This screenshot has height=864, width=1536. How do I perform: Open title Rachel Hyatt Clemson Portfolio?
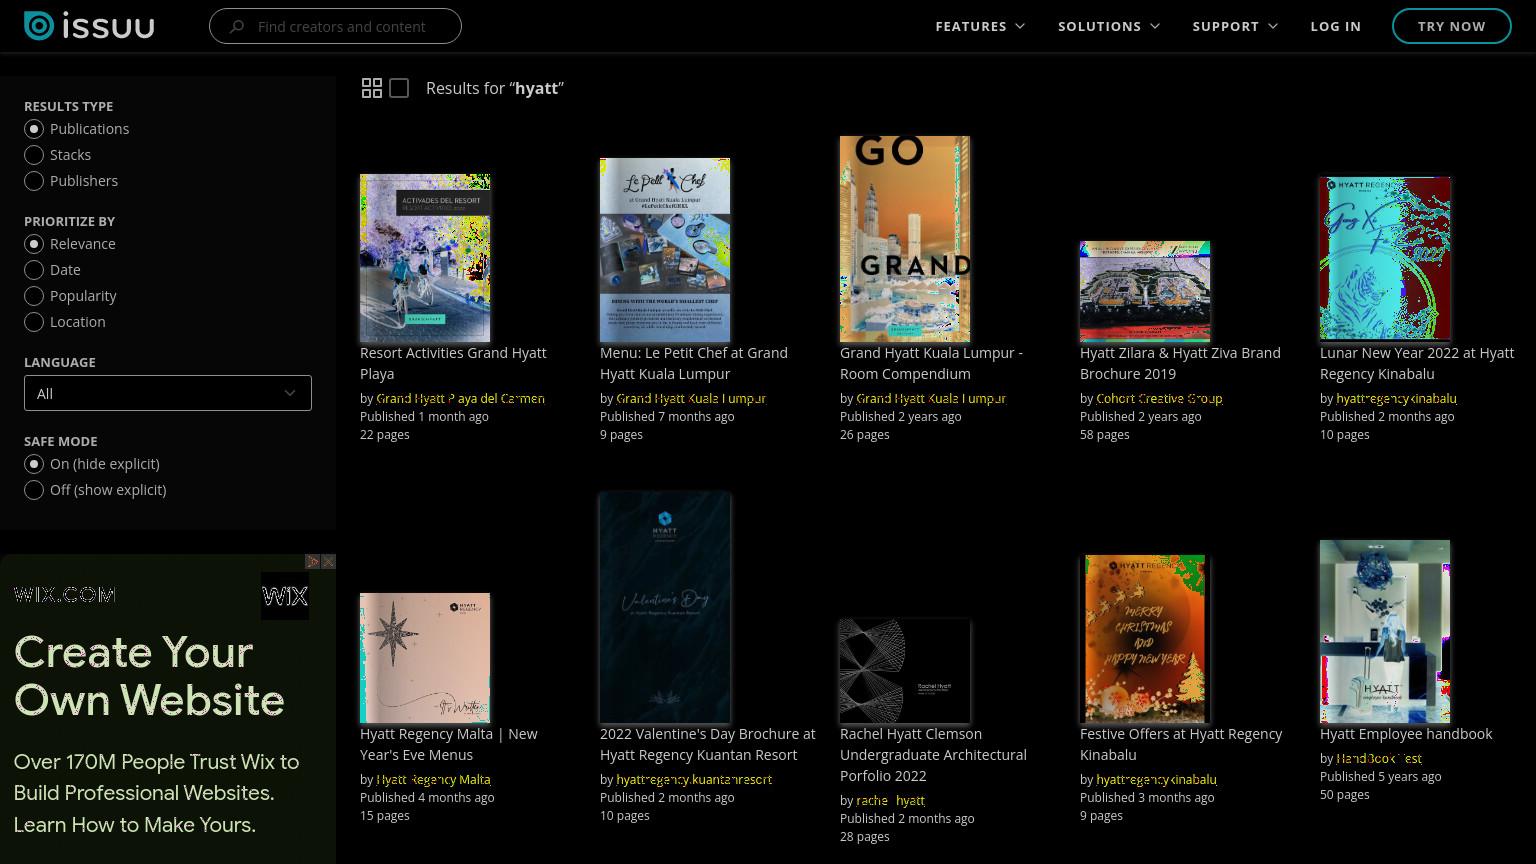933,754
